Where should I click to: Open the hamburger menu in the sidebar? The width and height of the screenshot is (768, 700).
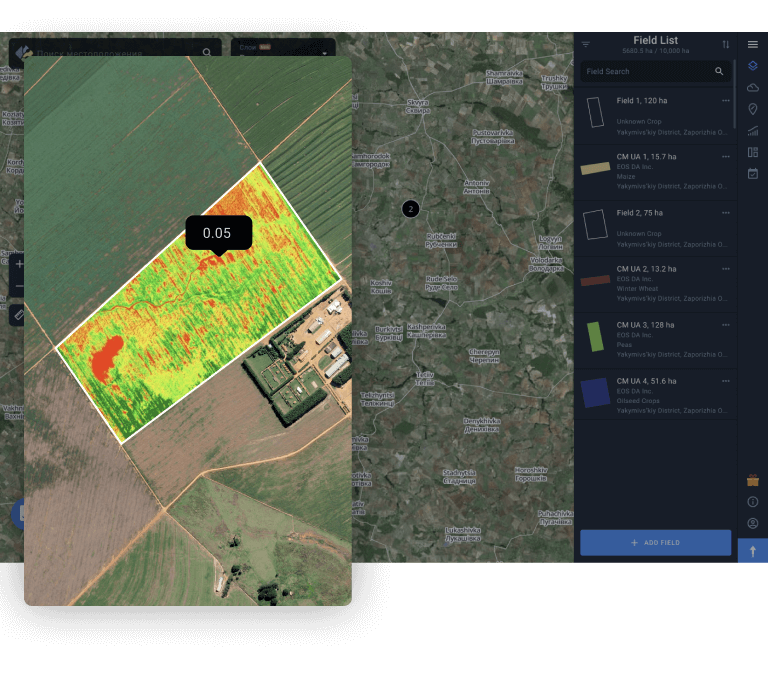tap(753, 44)
